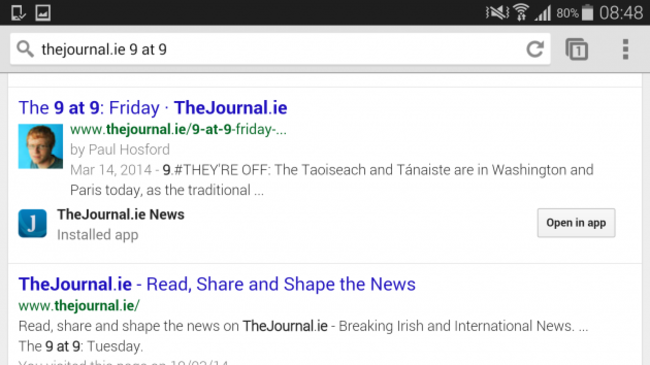Tap TheJournal.ie News app title

121,214
